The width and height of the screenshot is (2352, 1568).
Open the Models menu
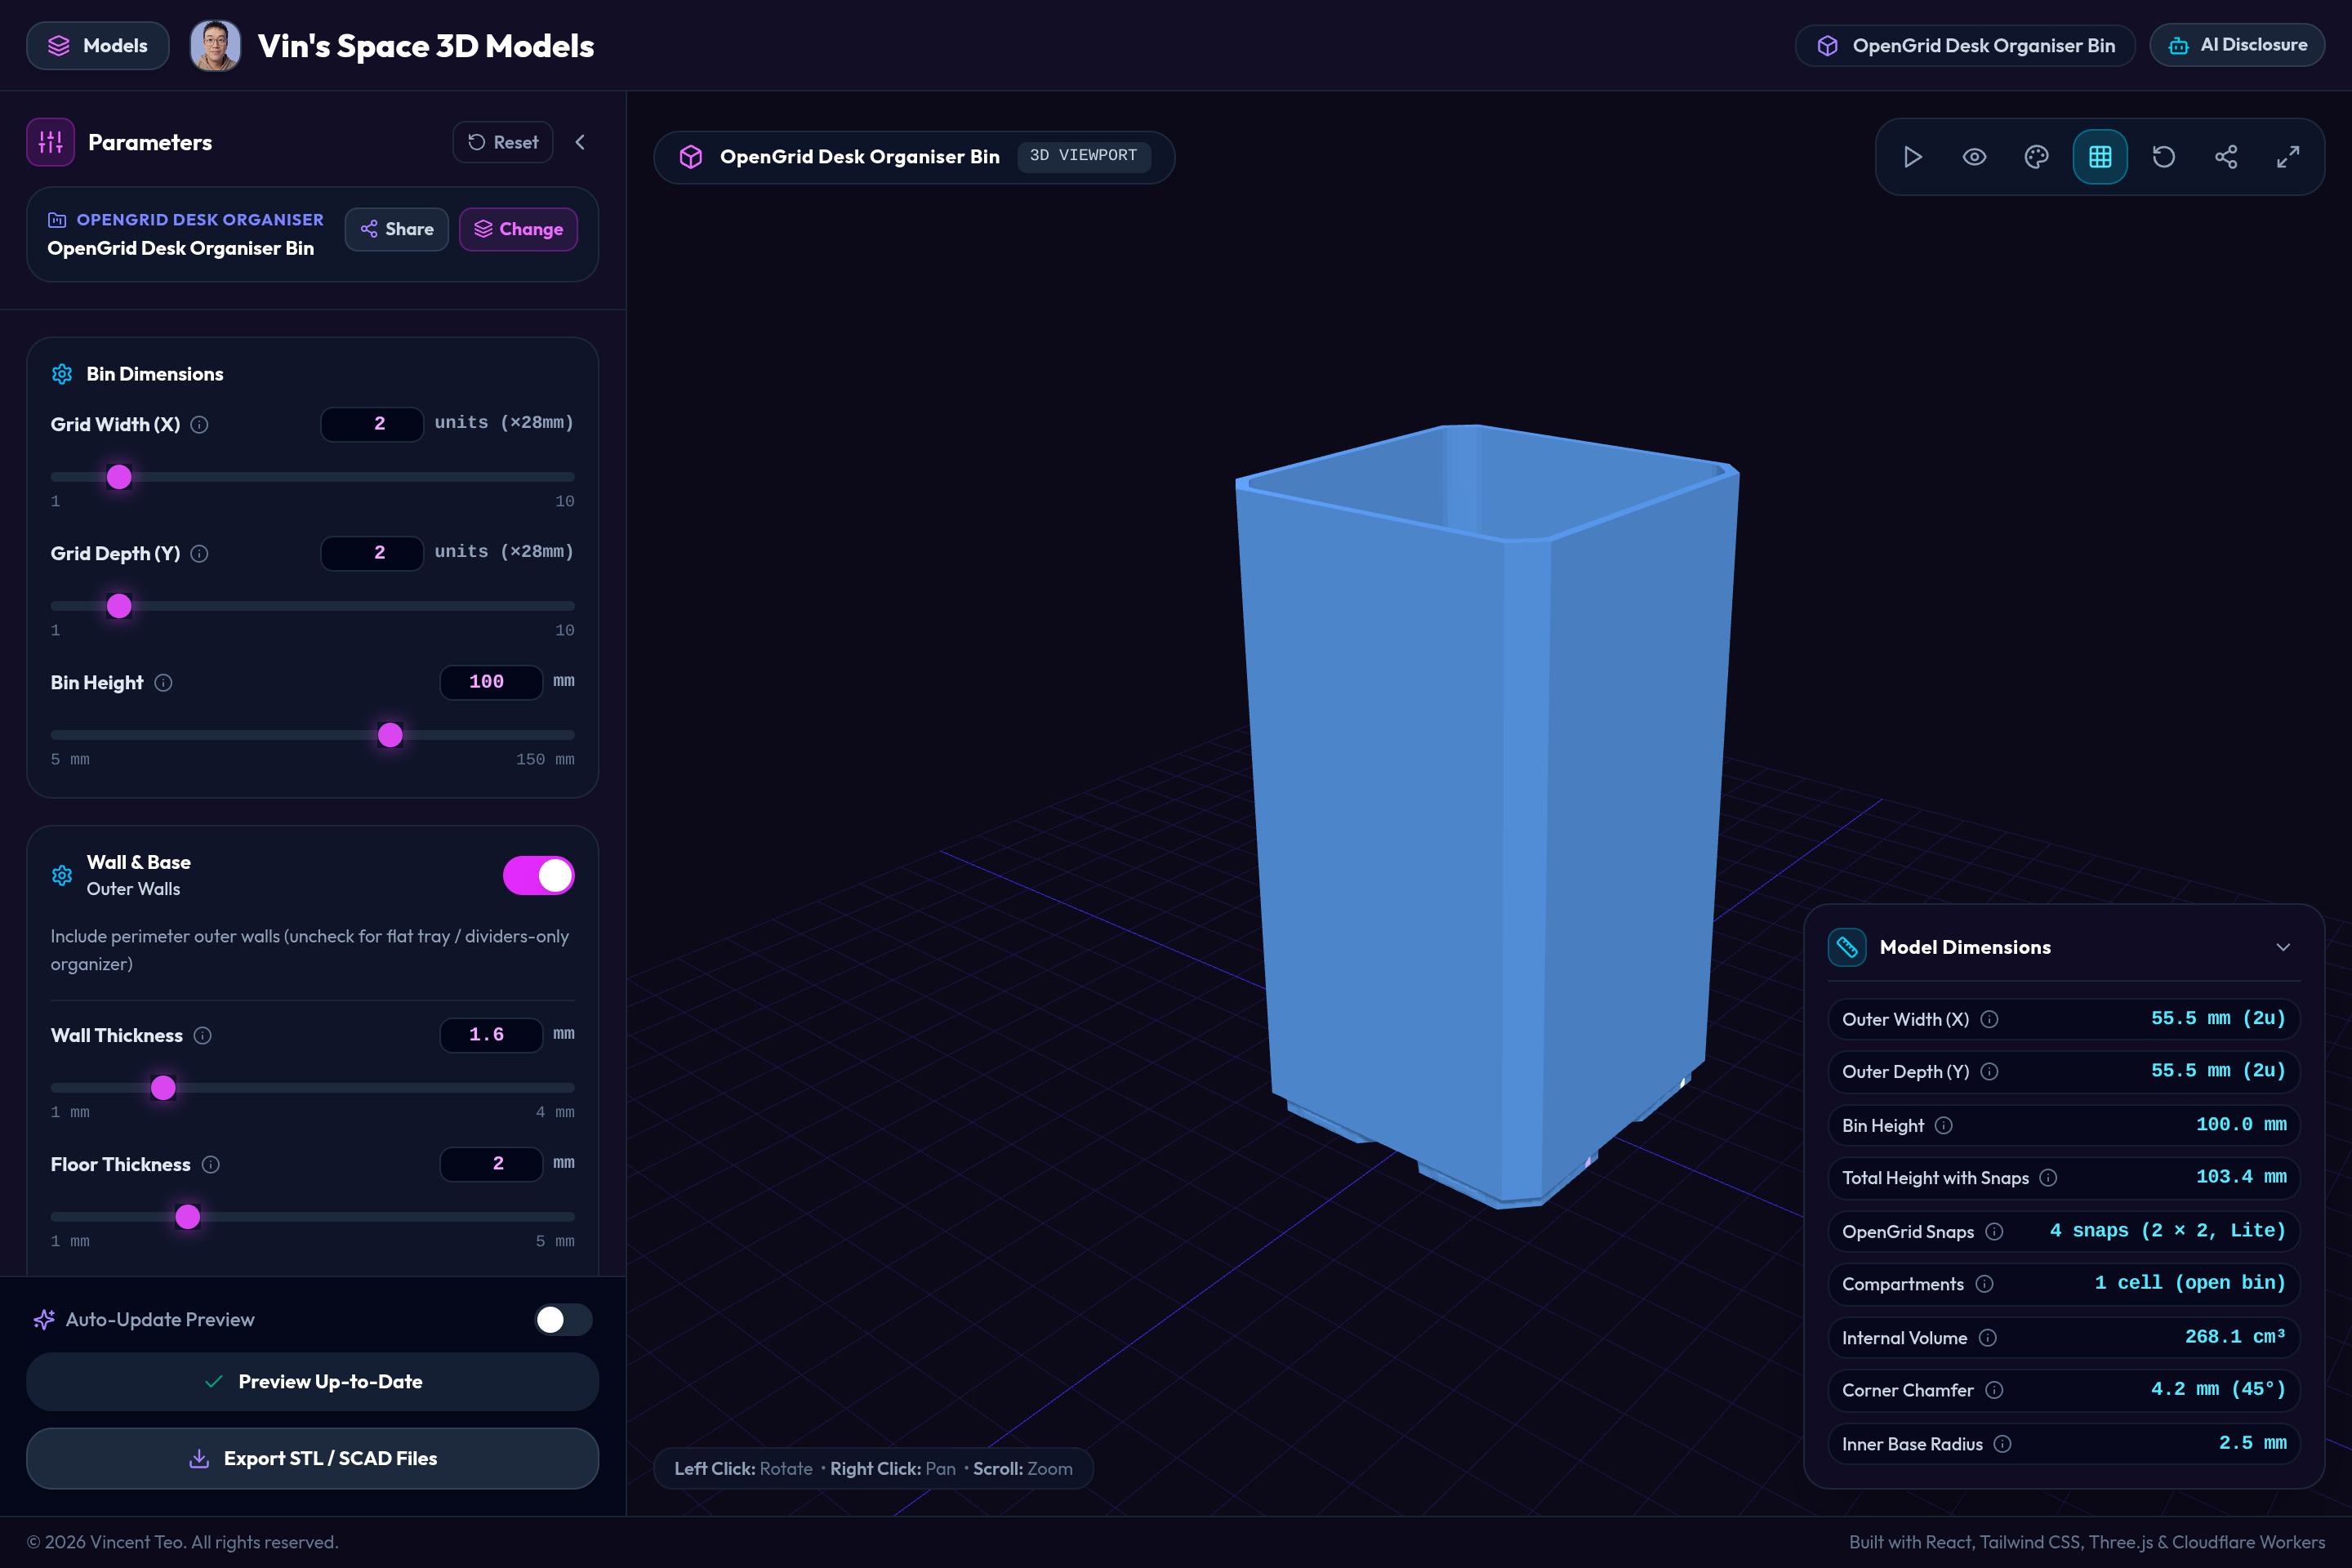pos(98,45)
